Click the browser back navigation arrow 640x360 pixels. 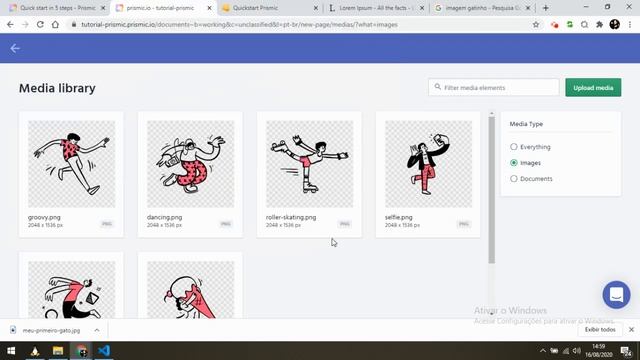click(x=10, y=24)
